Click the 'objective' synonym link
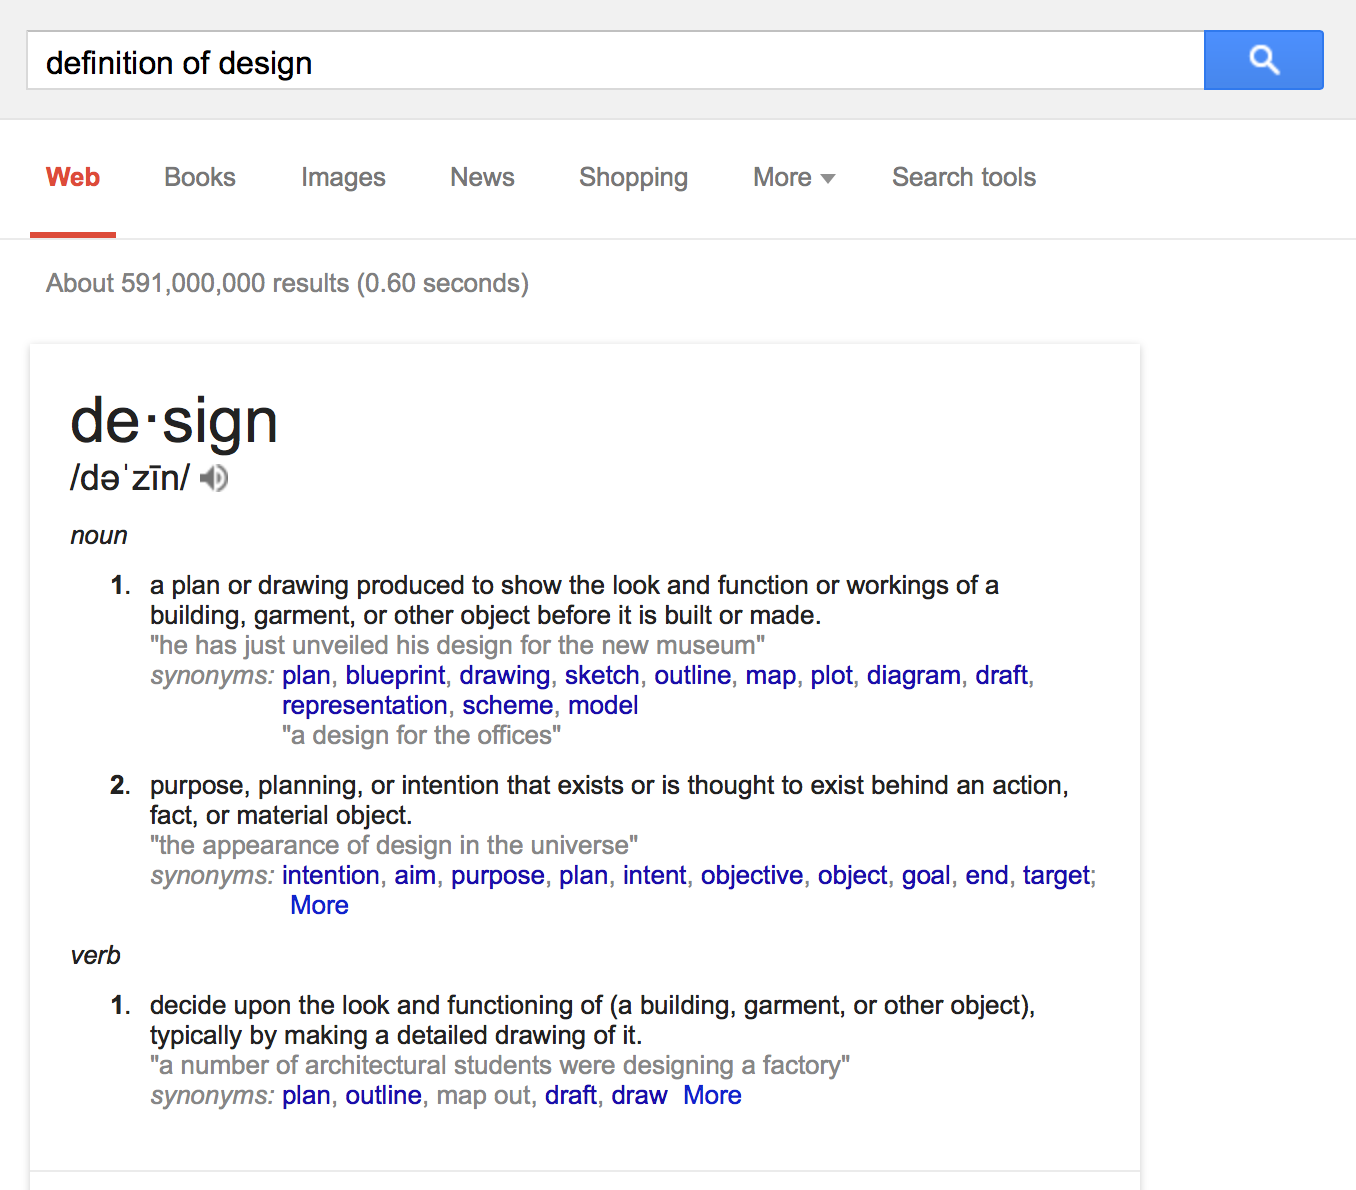This screenshot has width=1356, height=1190. click(x=751, y=875)
